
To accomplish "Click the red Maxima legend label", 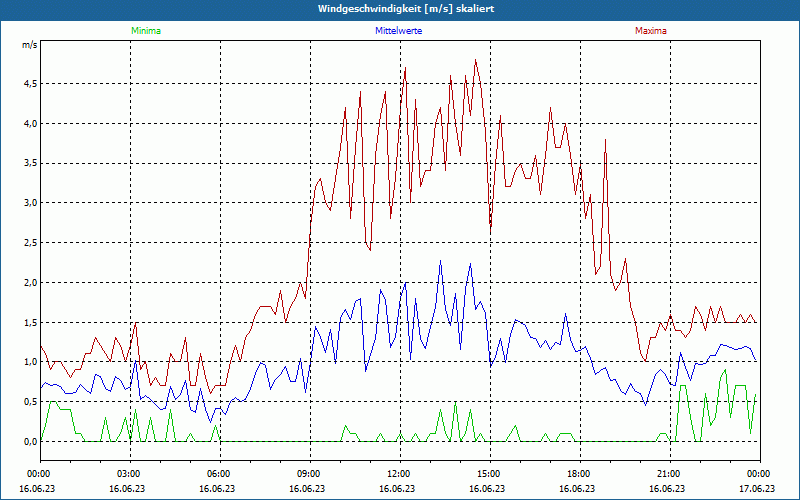I will coord(651,31).
